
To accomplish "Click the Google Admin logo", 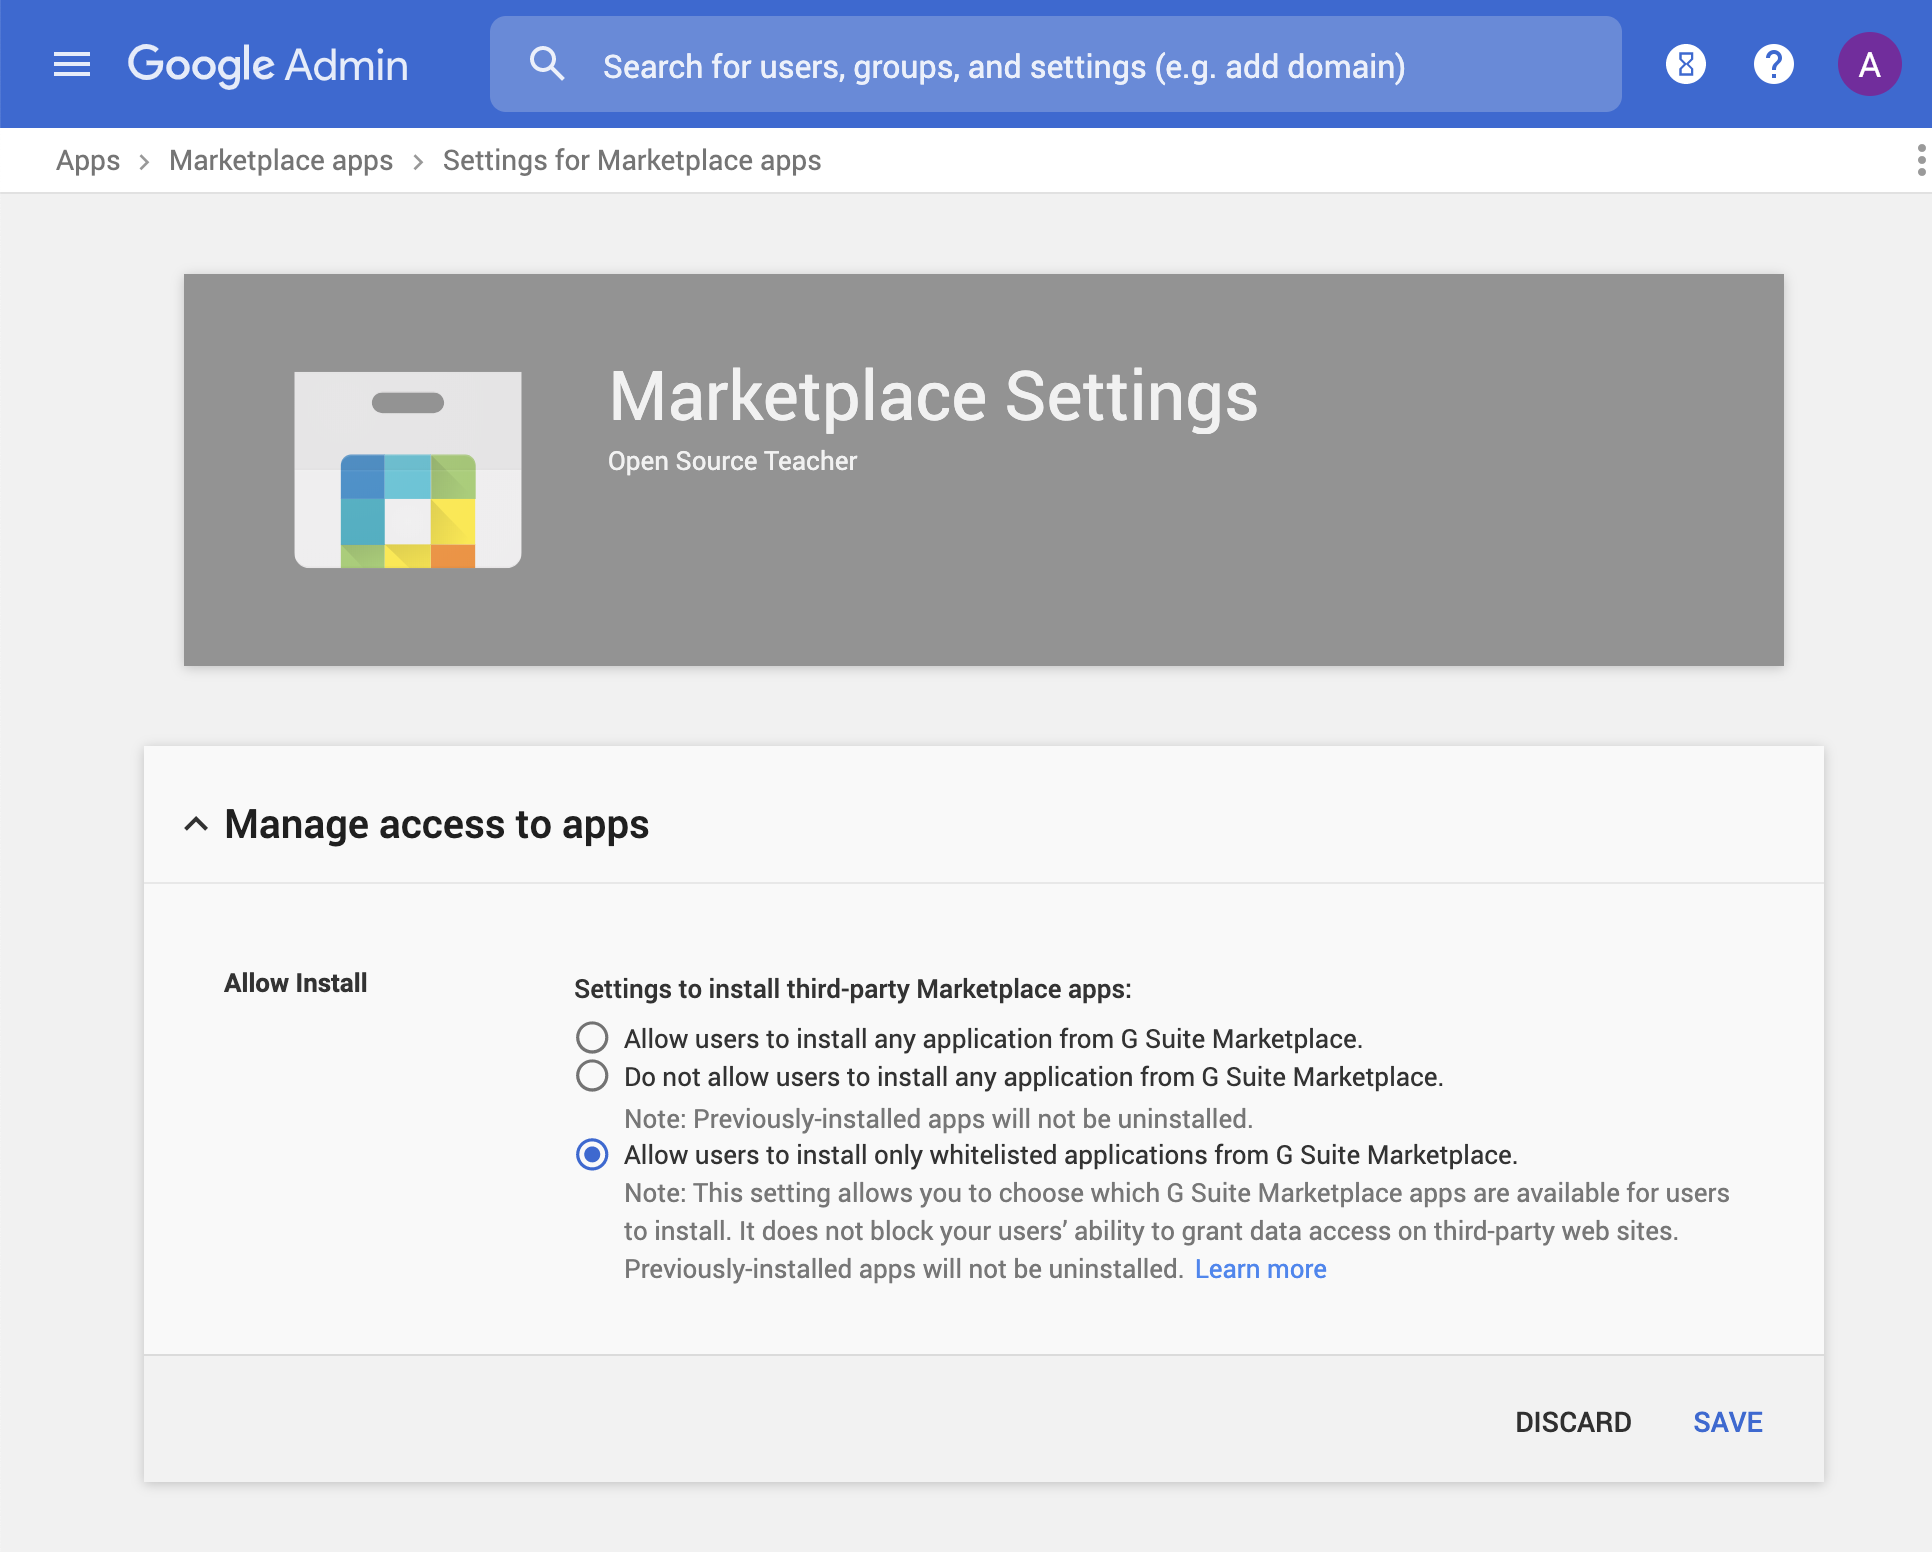I will tap(268, 65).
